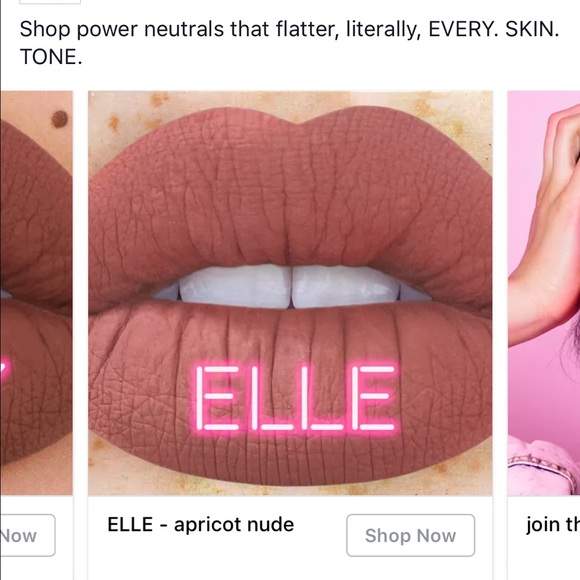Screen dimensions: 580x580
Task: Click the partially visible Now button on left card
Action: (27, 535)
